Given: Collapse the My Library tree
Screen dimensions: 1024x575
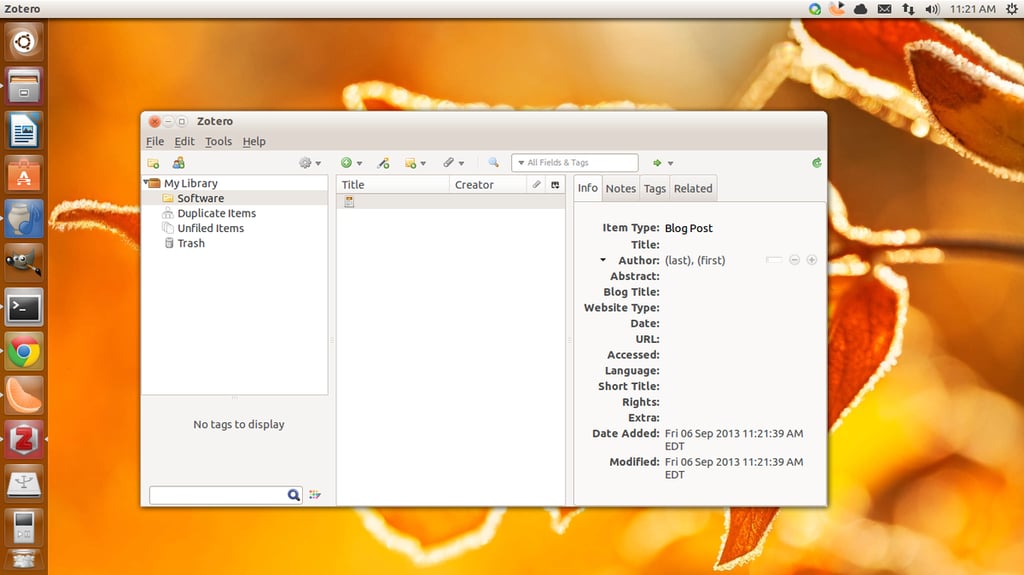Looking at the screenshot, I should pyautogui.click(x=146, y=183).
